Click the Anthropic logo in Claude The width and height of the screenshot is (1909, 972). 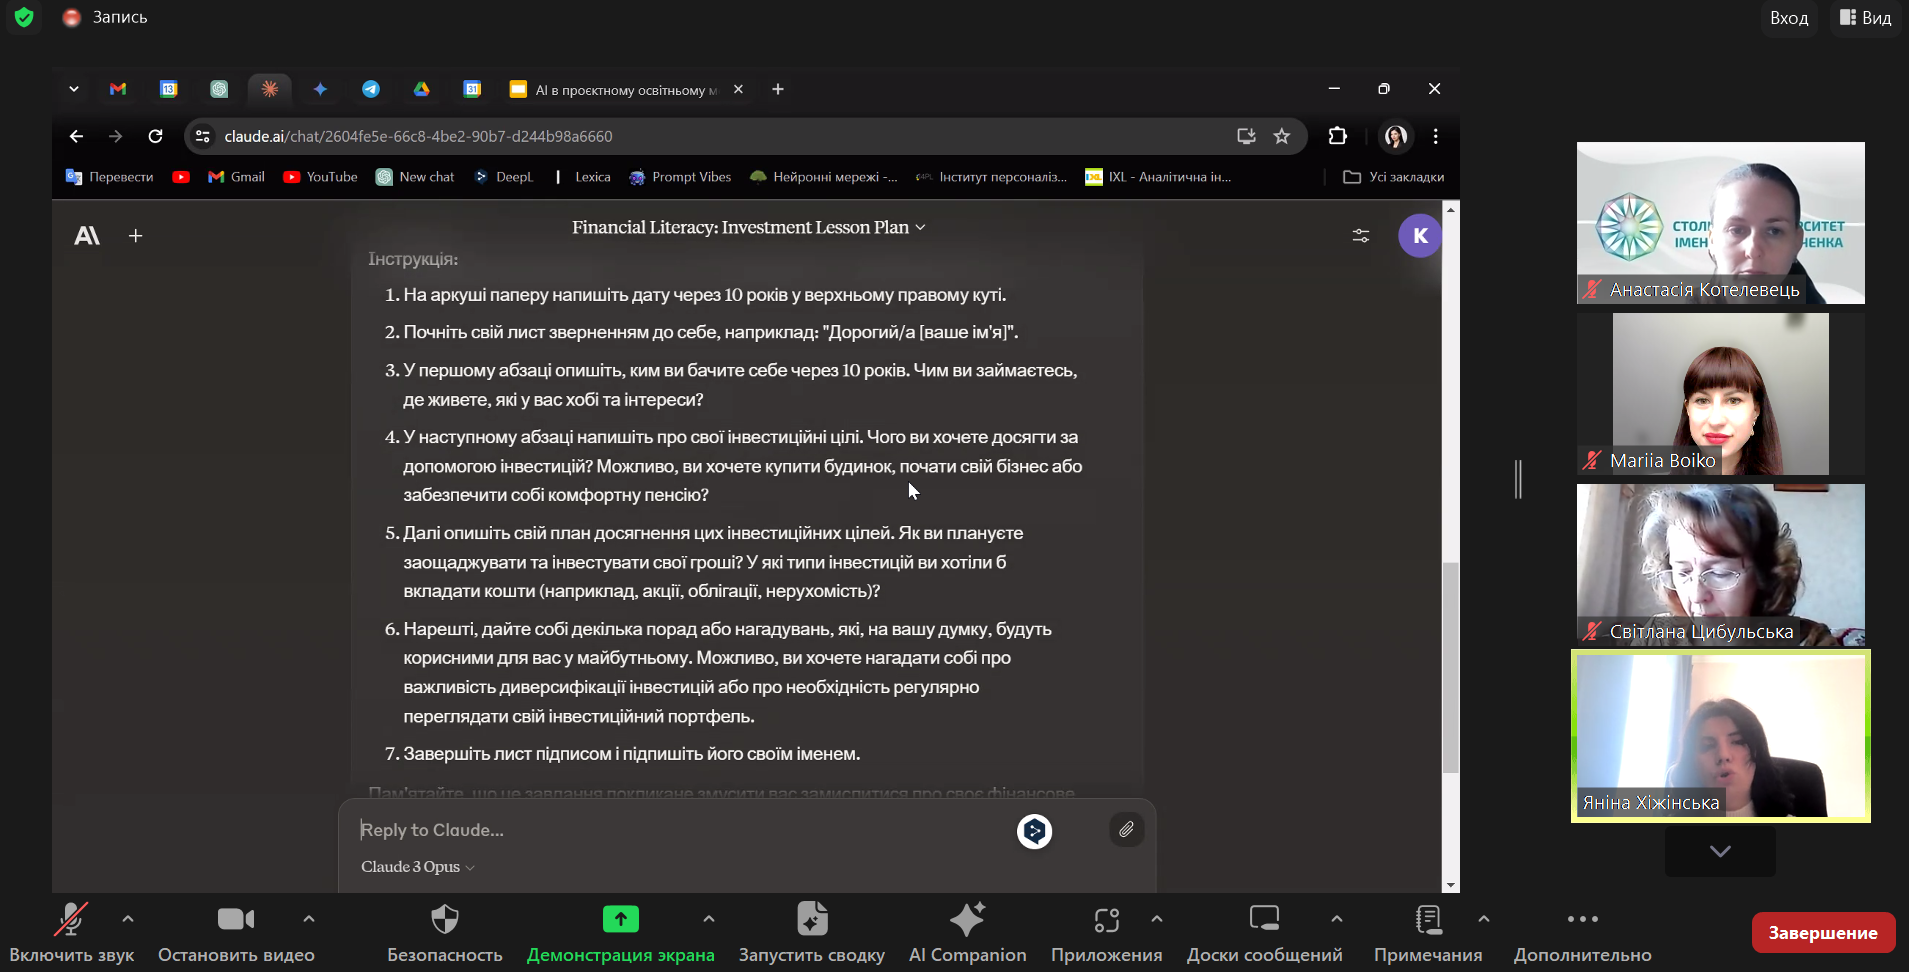click(x=87, y=236)
